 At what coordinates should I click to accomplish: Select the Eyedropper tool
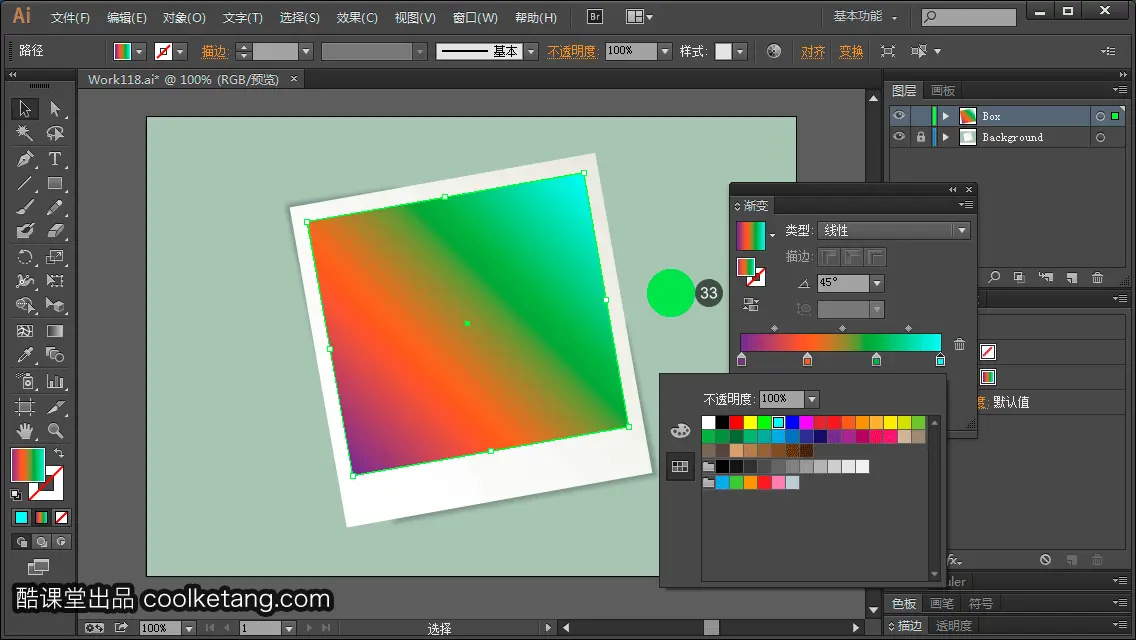pyautogui.click(x=25, y=355)
